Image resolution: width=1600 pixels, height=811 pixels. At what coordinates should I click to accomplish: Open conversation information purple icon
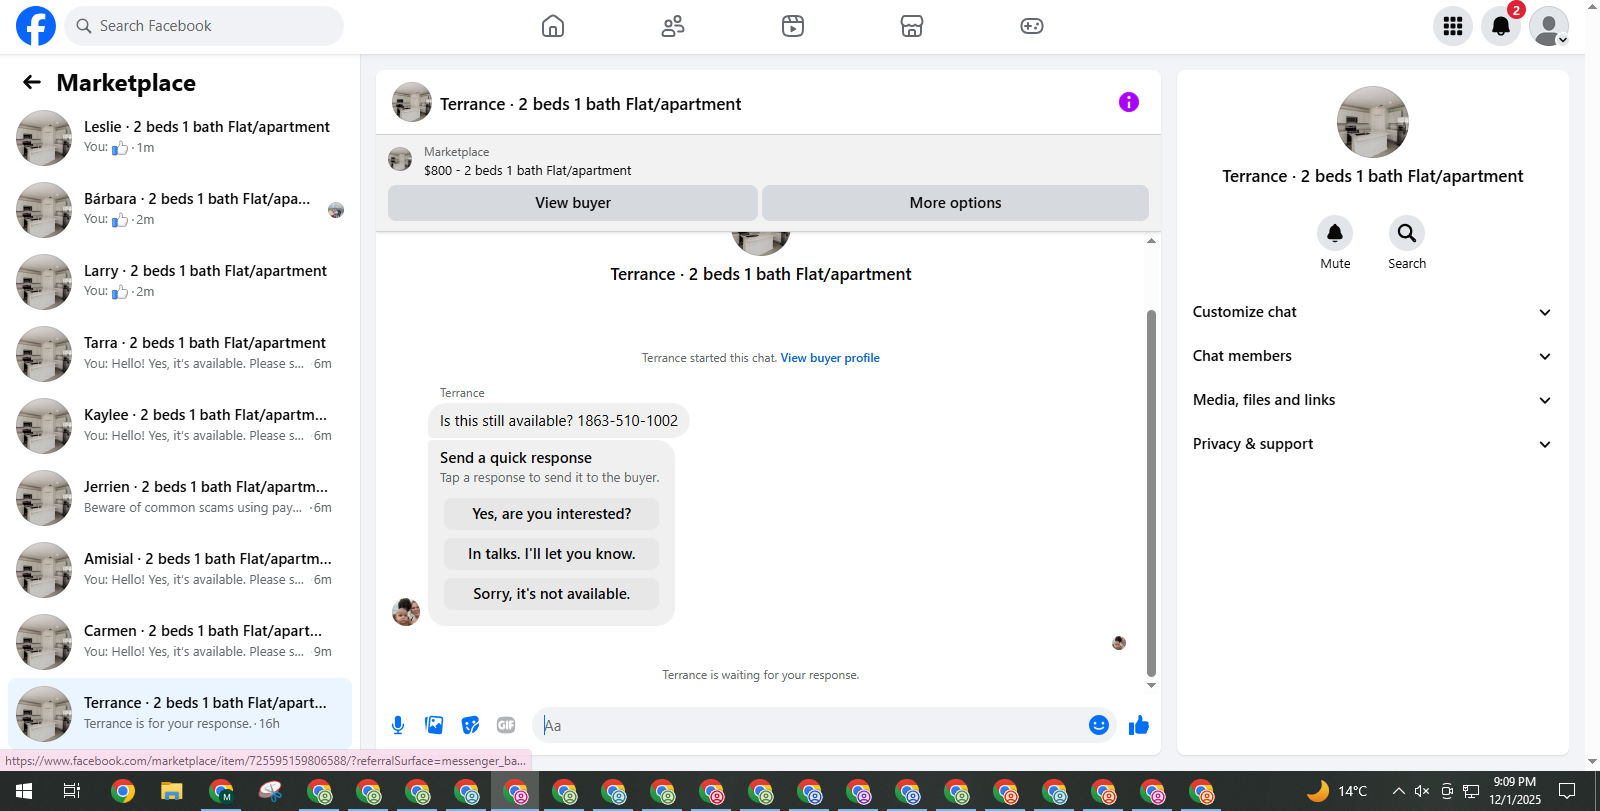click(1129, 102)
